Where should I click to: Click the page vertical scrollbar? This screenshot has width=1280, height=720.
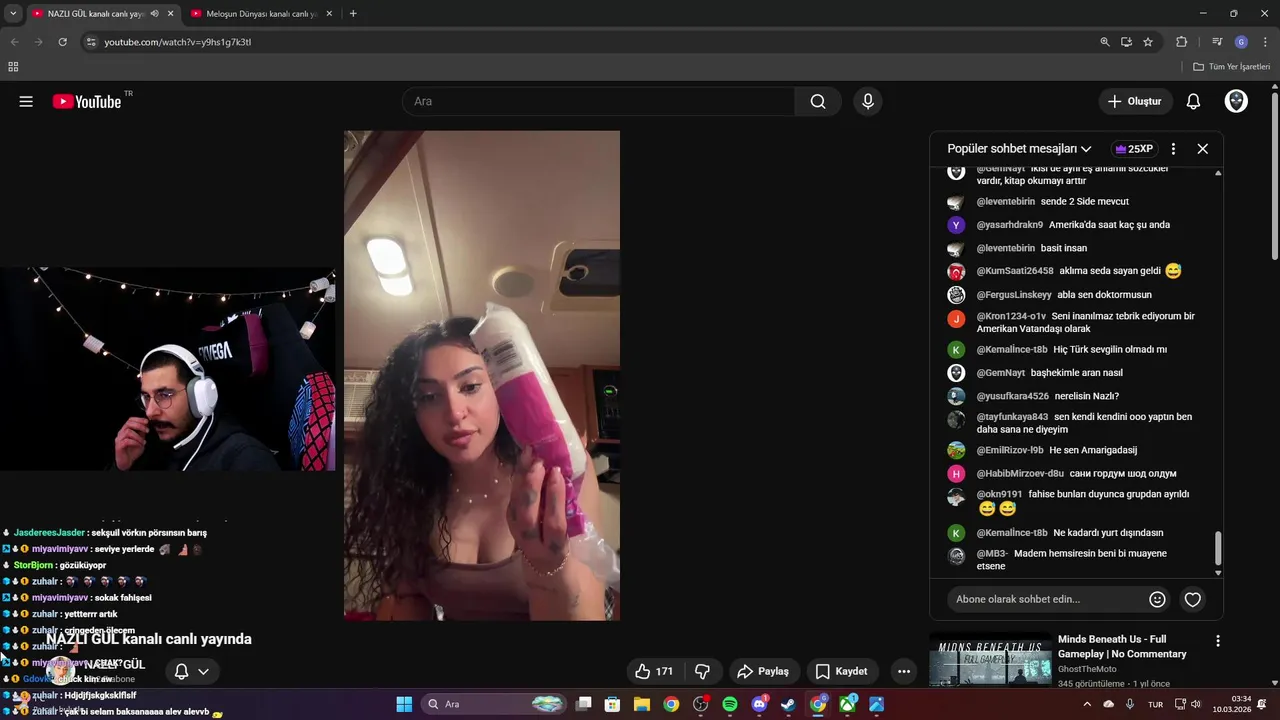tap(1274, 175)
